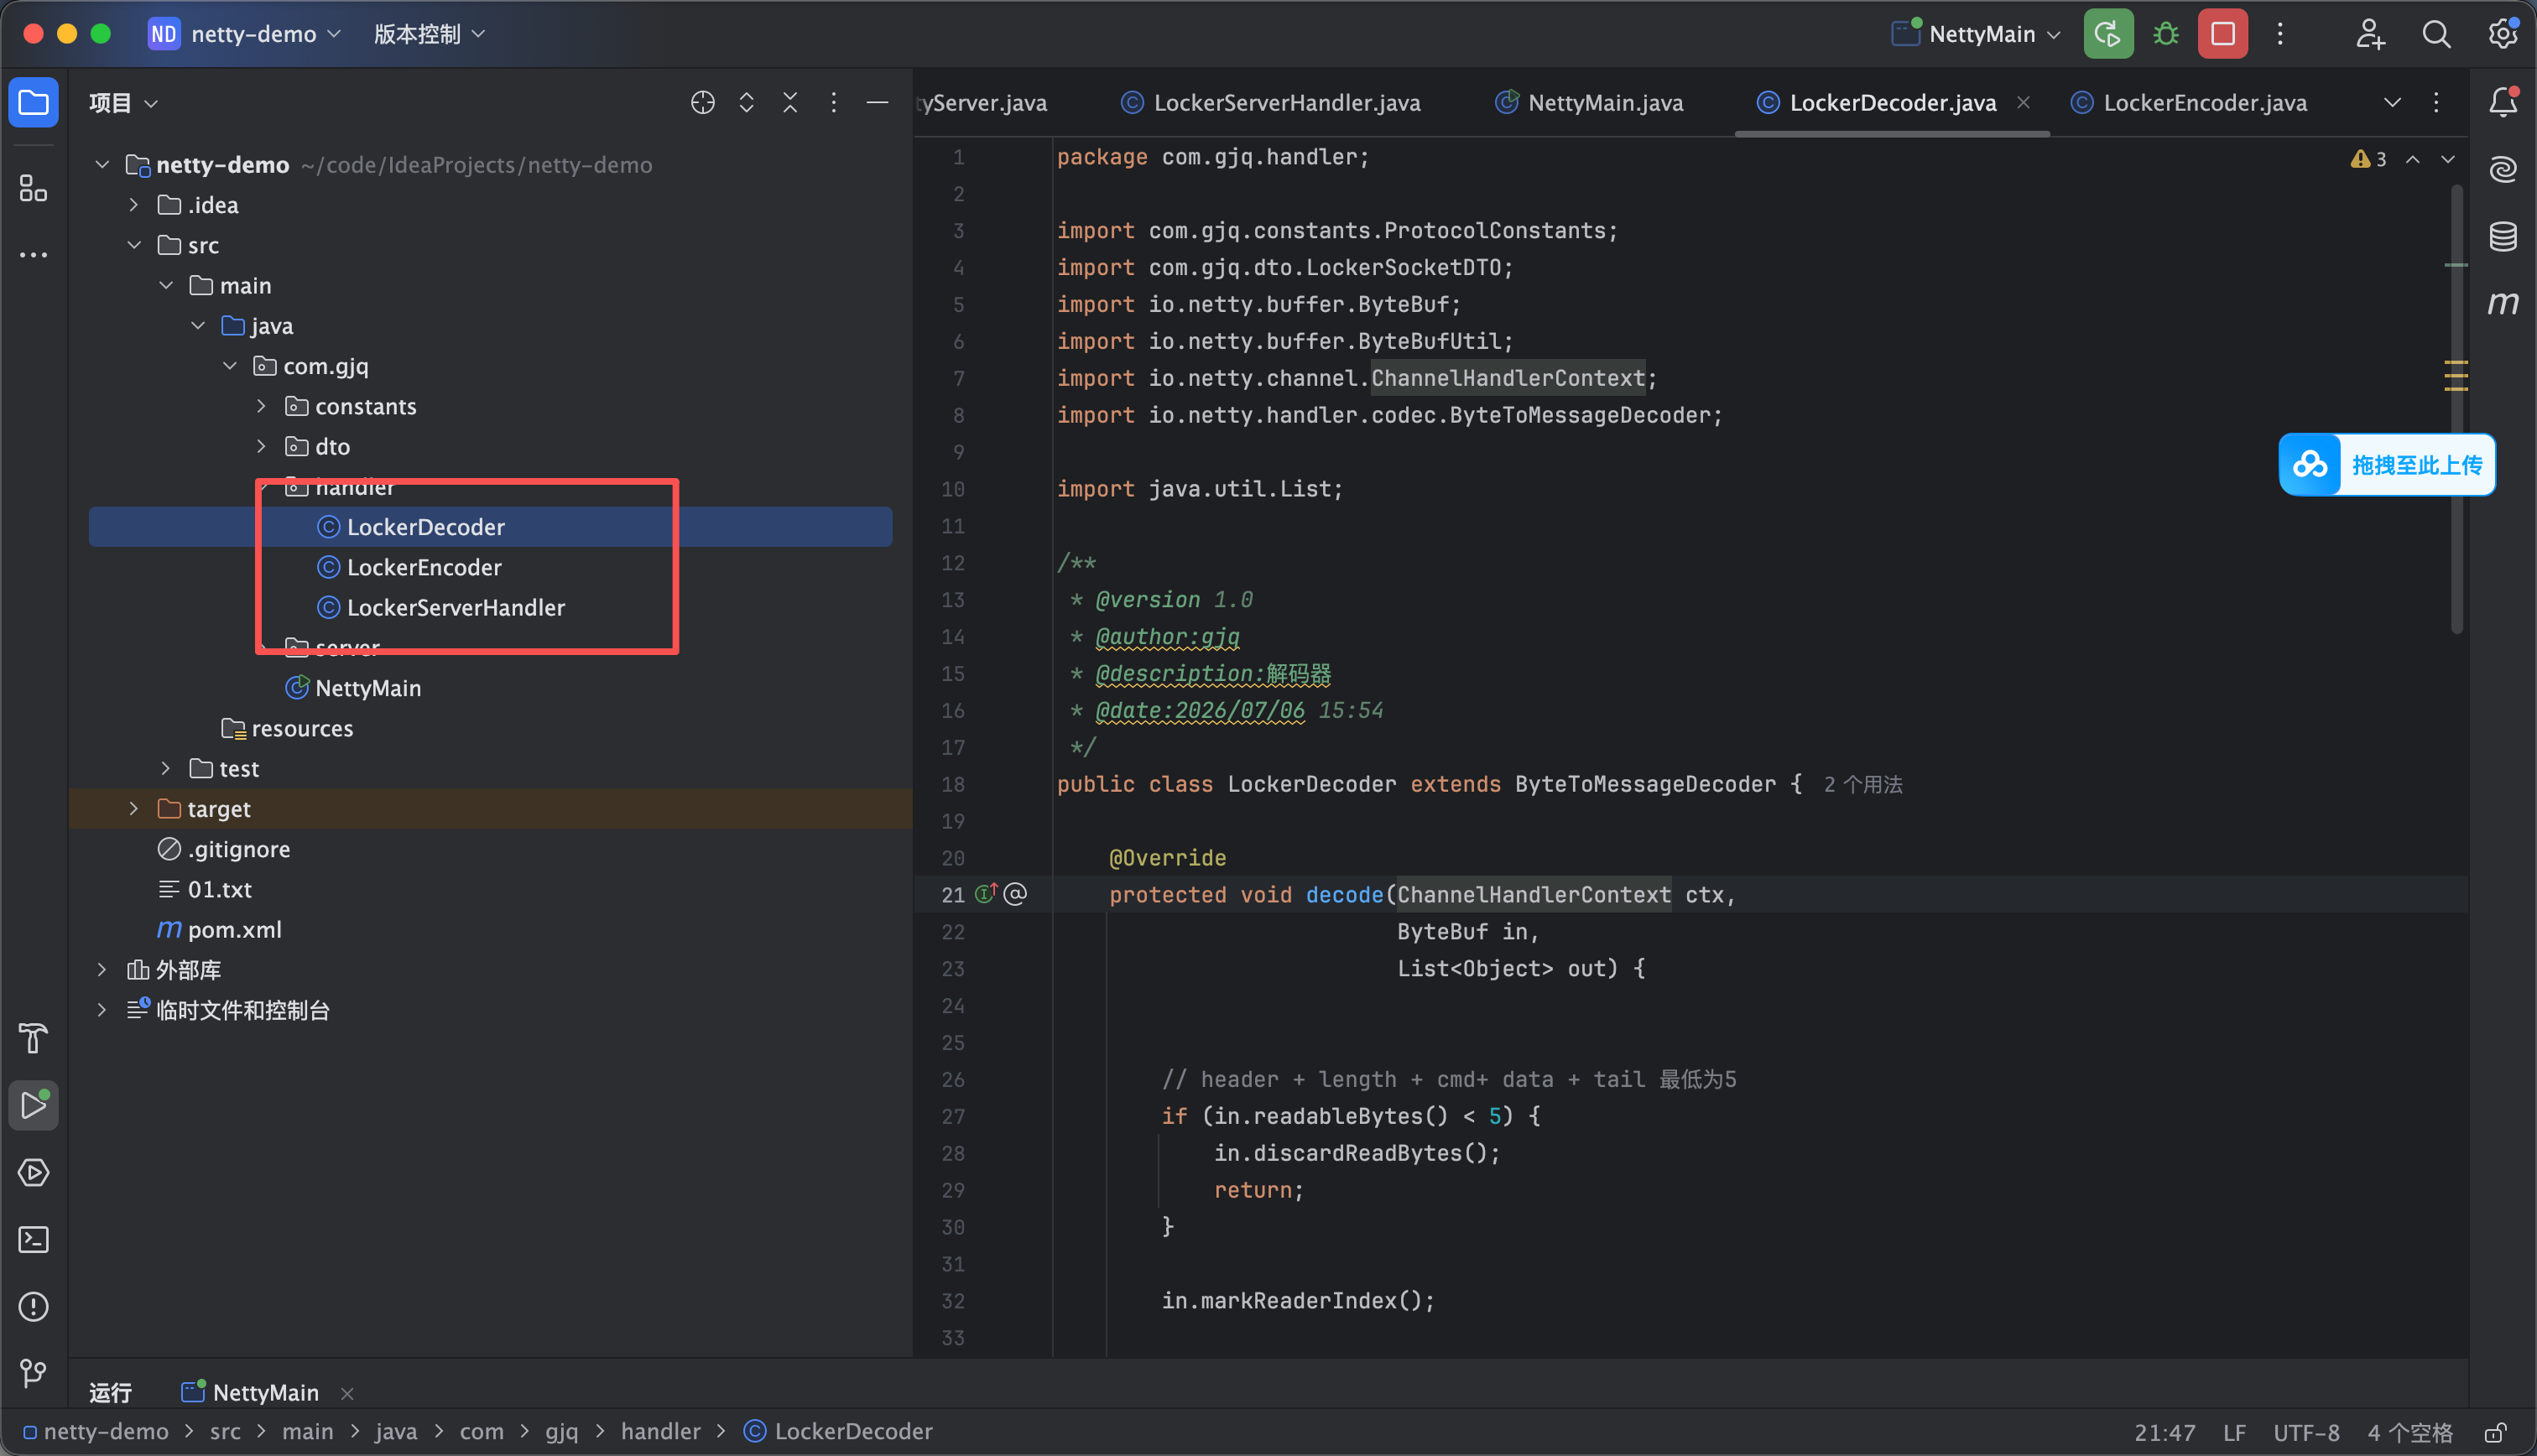Expand the target folder
This screenshot has width=2537, height=1456.
(134, 808)
